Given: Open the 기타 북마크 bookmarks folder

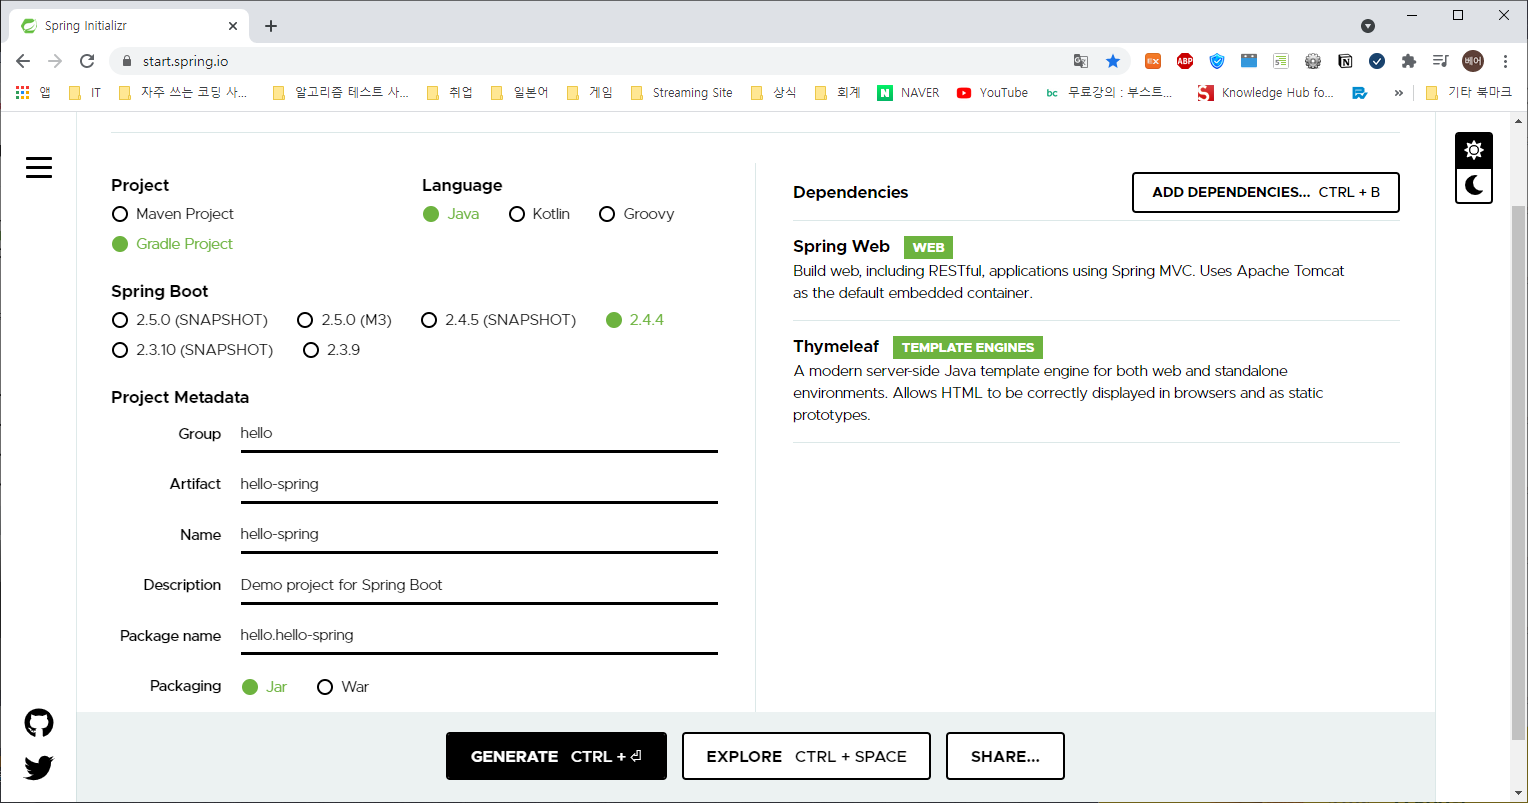Looking at the screenshot, I should pyautogui.click(x=1469, y=92).
